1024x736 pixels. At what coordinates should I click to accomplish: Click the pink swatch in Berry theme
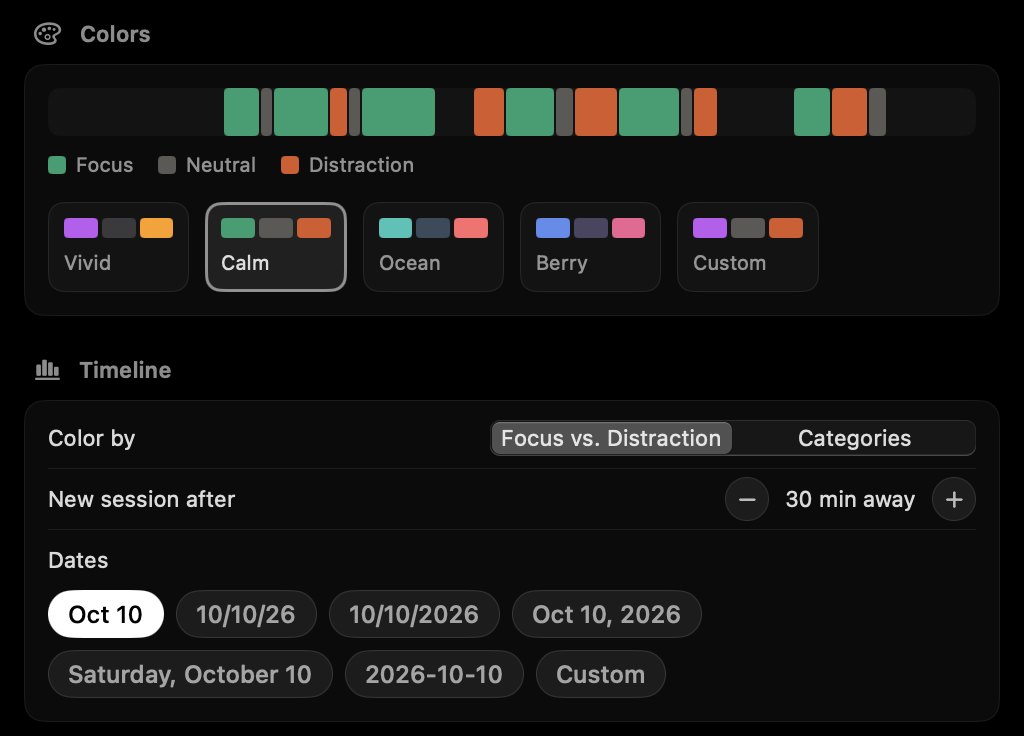pos(628,228)
